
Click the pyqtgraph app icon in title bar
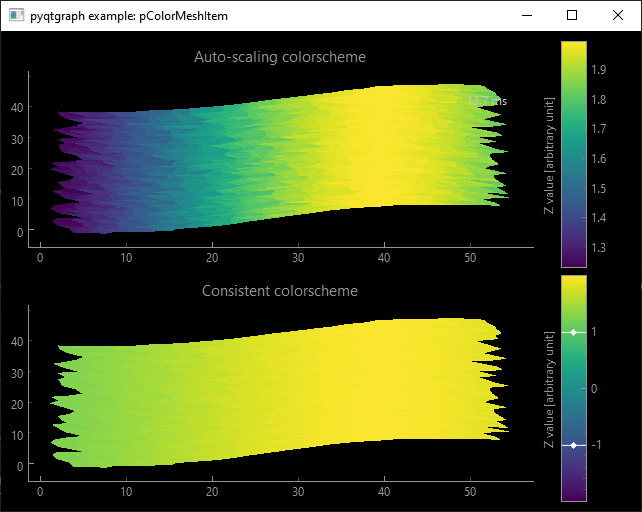click(16, 16)
